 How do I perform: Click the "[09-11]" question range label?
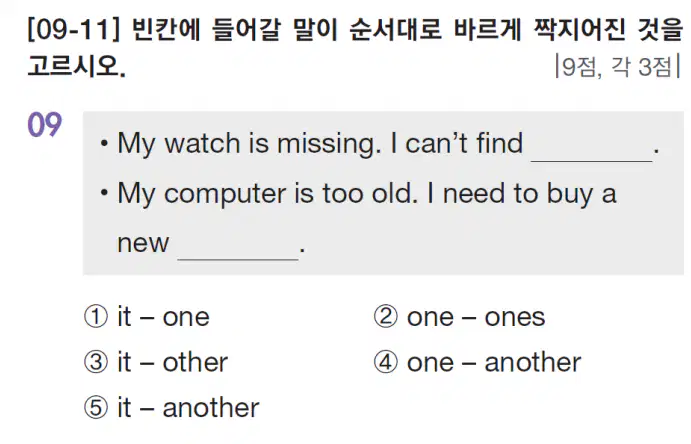(x=74, y=30)
